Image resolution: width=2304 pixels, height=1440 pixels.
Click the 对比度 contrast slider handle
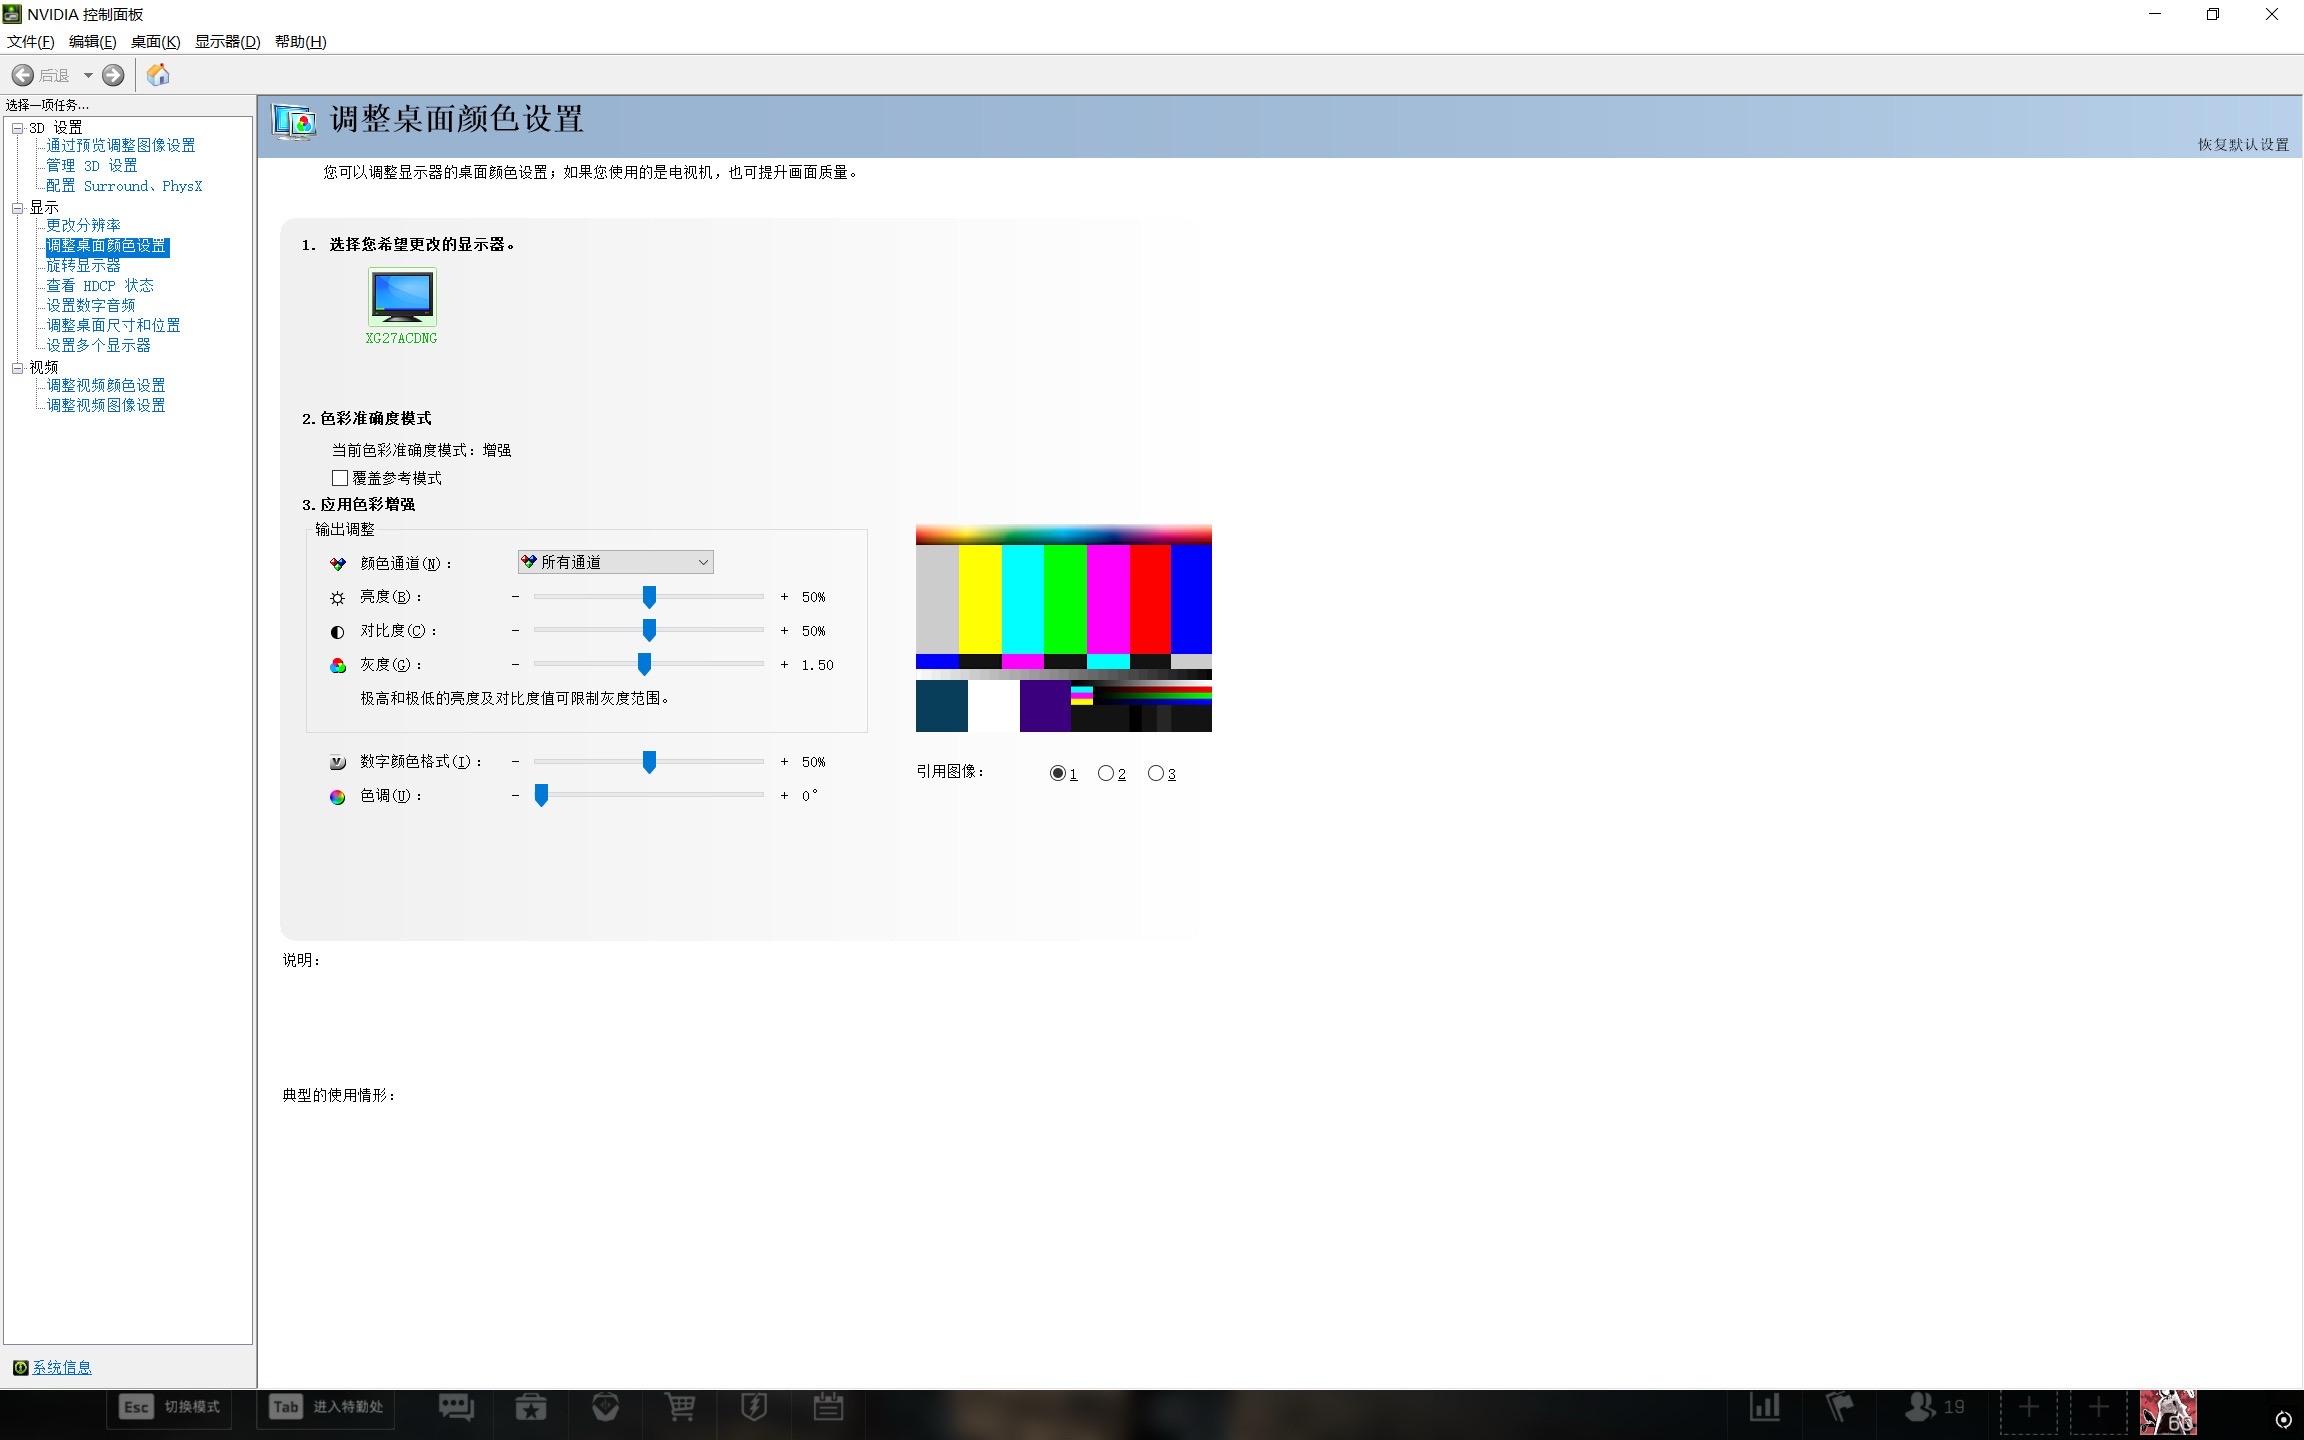tap(649, 630)
